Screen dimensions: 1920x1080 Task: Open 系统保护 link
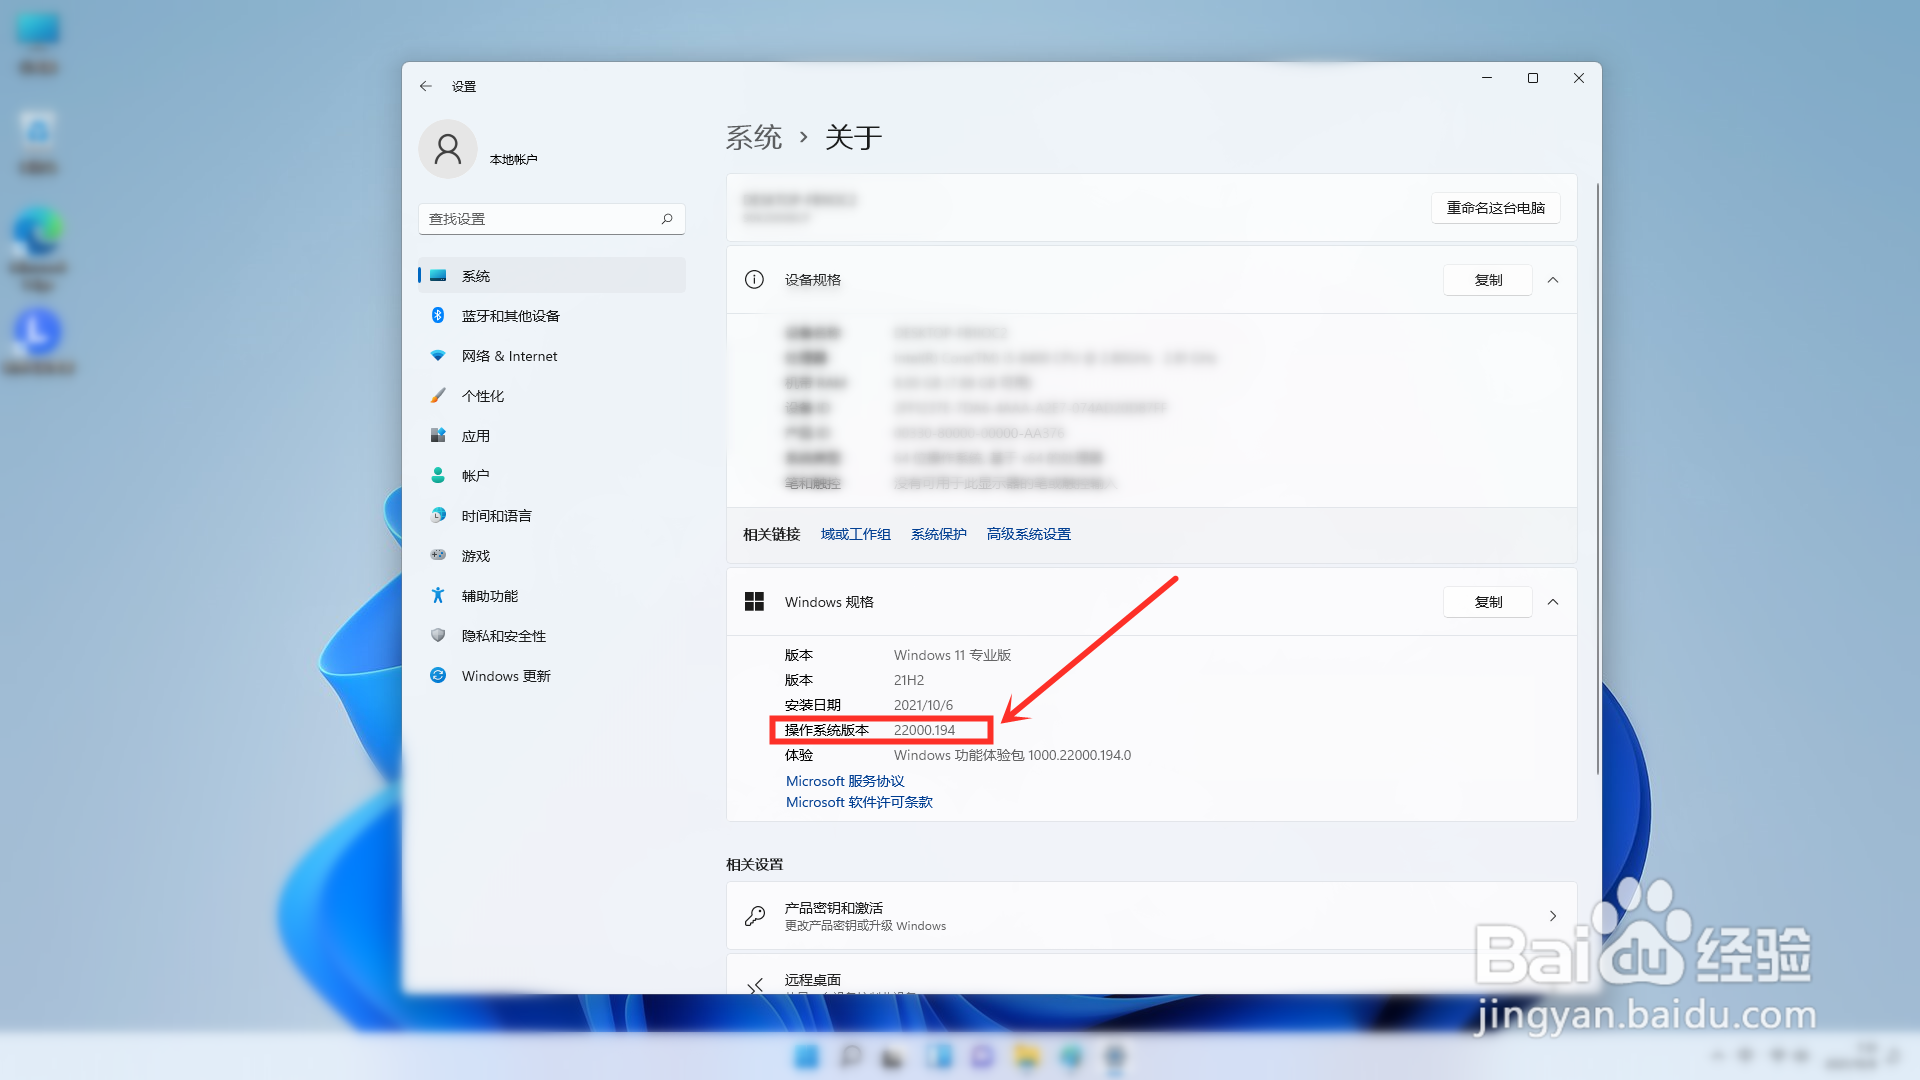click(939, 534)
